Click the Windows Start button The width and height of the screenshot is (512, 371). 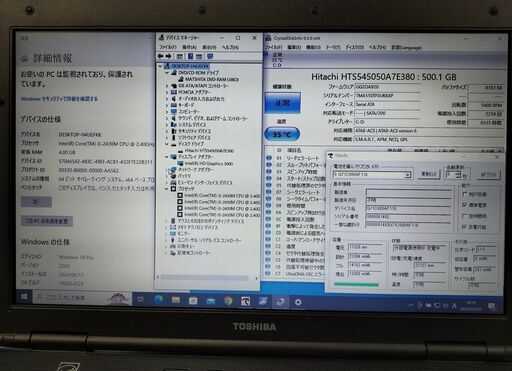click(24, 297)
